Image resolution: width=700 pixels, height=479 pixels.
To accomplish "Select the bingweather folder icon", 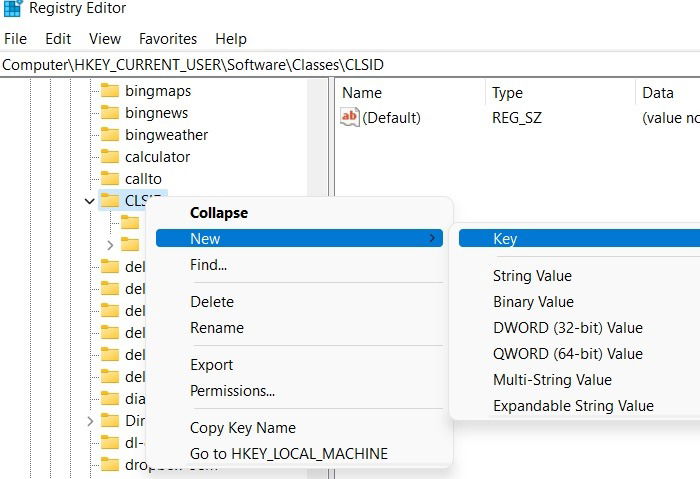I will pos(109,134).
